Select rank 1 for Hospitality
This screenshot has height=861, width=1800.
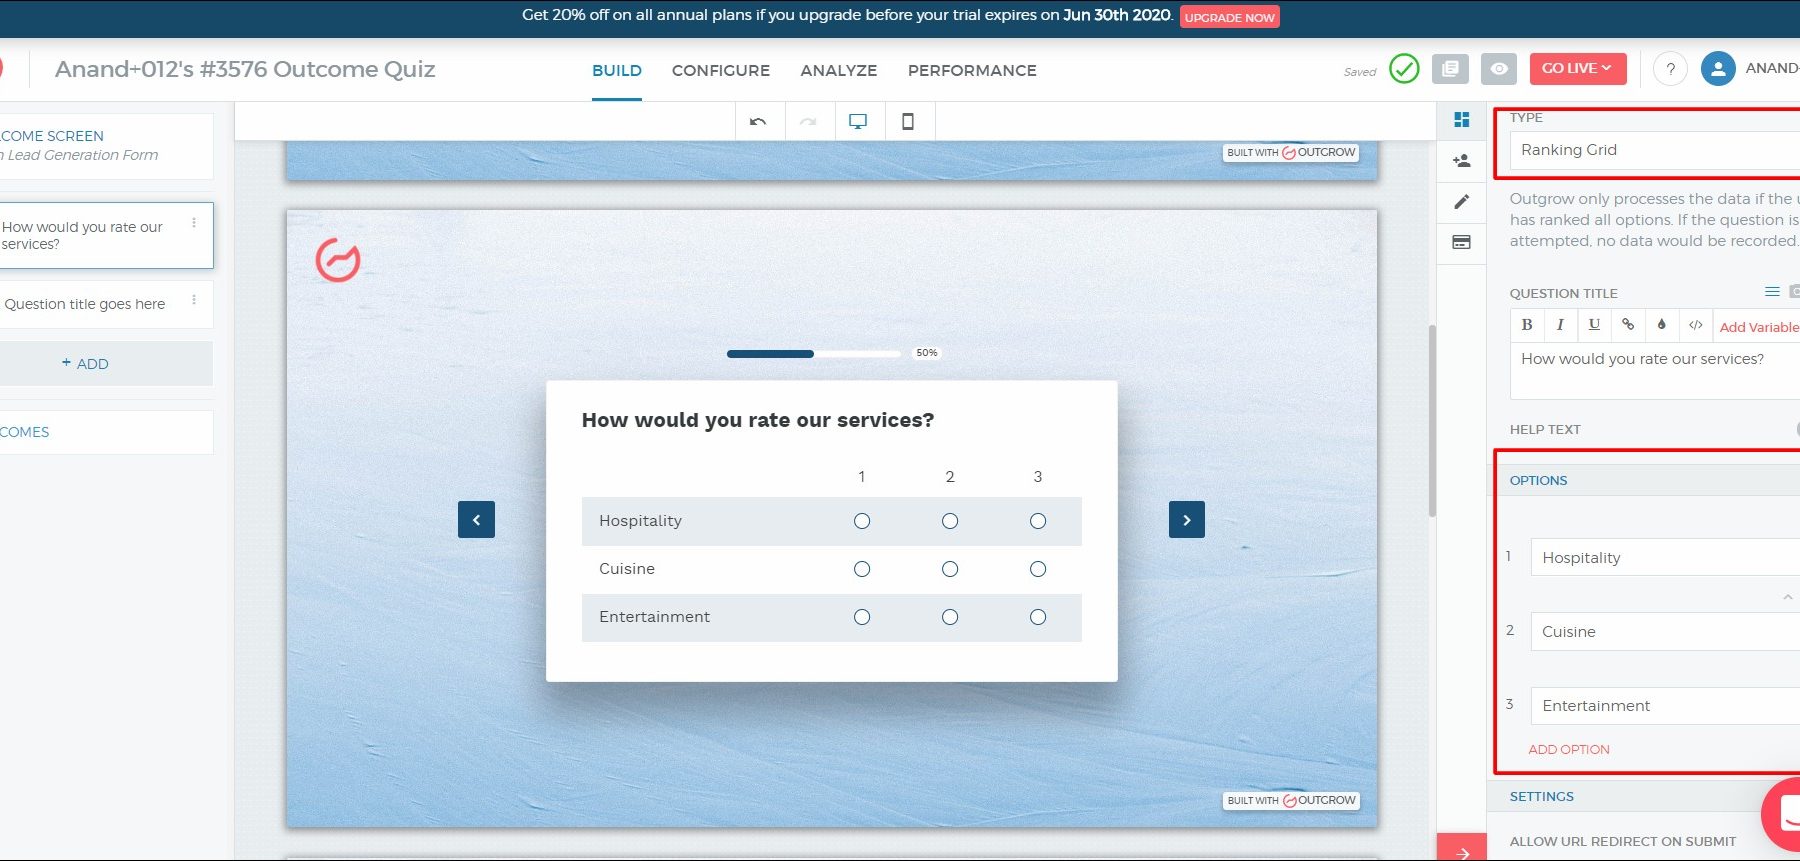pyautogui.click(x=862, y=521)
